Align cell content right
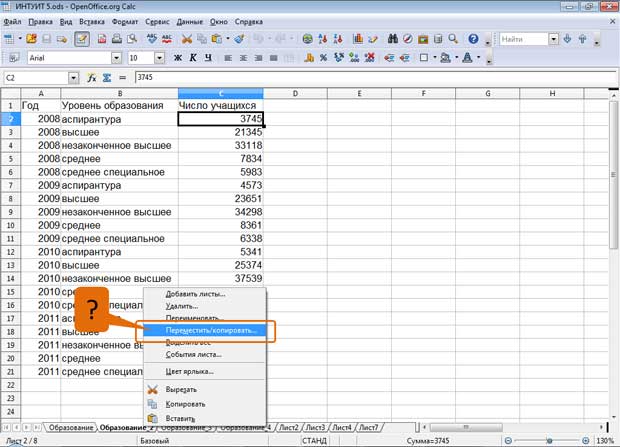The image size is (620, 447). click(x=258, y=58)
